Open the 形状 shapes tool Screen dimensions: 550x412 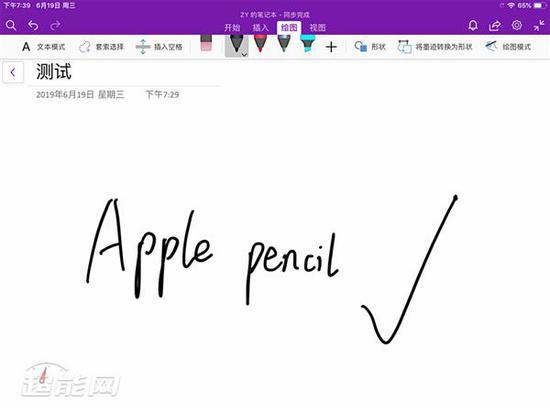click(370, 47)
